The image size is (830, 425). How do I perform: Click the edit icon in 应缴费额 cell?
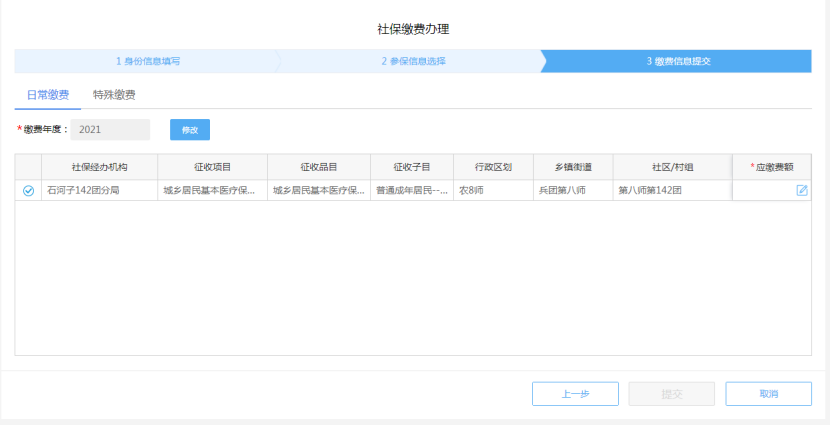(x=802, y=191)
